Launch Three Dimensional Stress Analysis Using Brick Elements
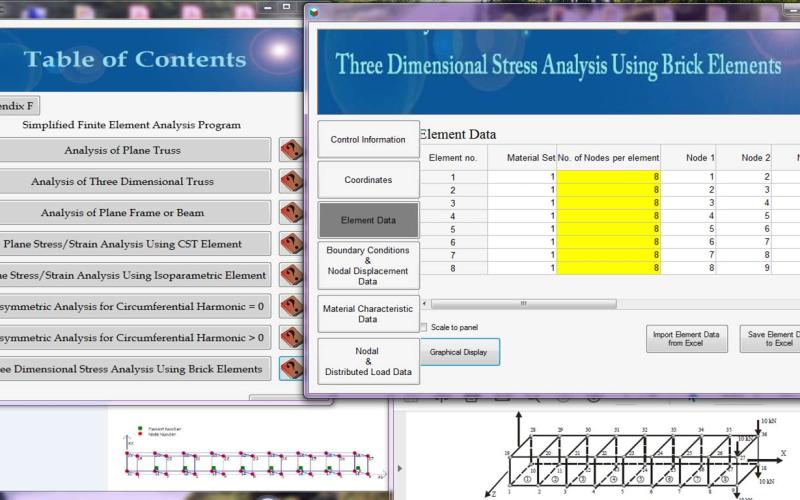The width and height of the screenshot is (800, 500). (135, 368)
